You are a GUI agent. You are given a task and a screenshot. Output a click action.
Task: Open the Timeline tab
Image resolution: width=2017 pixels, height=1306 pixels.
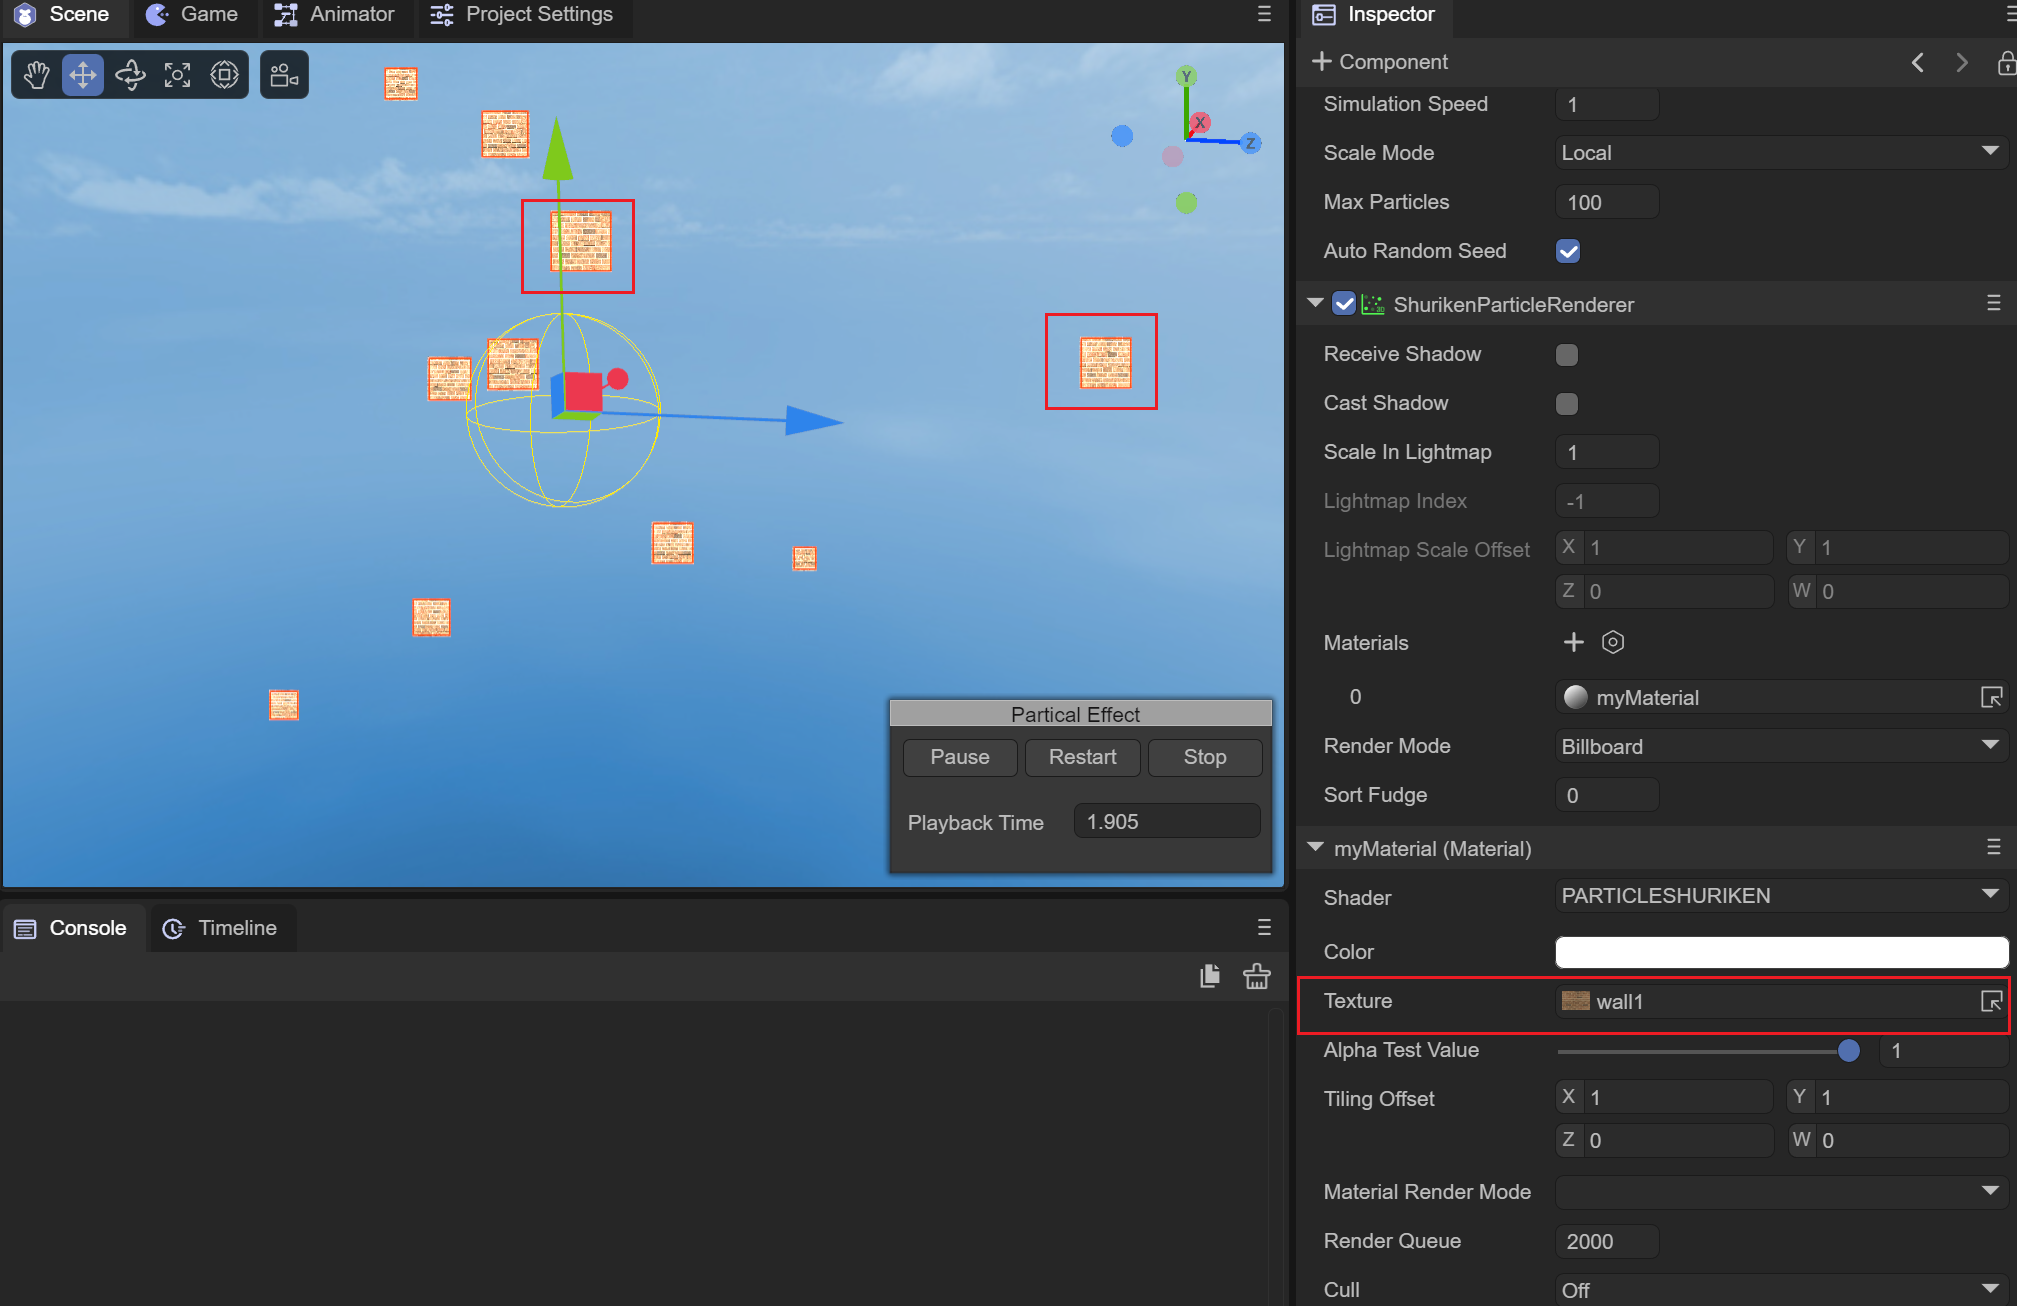(222, 928)
